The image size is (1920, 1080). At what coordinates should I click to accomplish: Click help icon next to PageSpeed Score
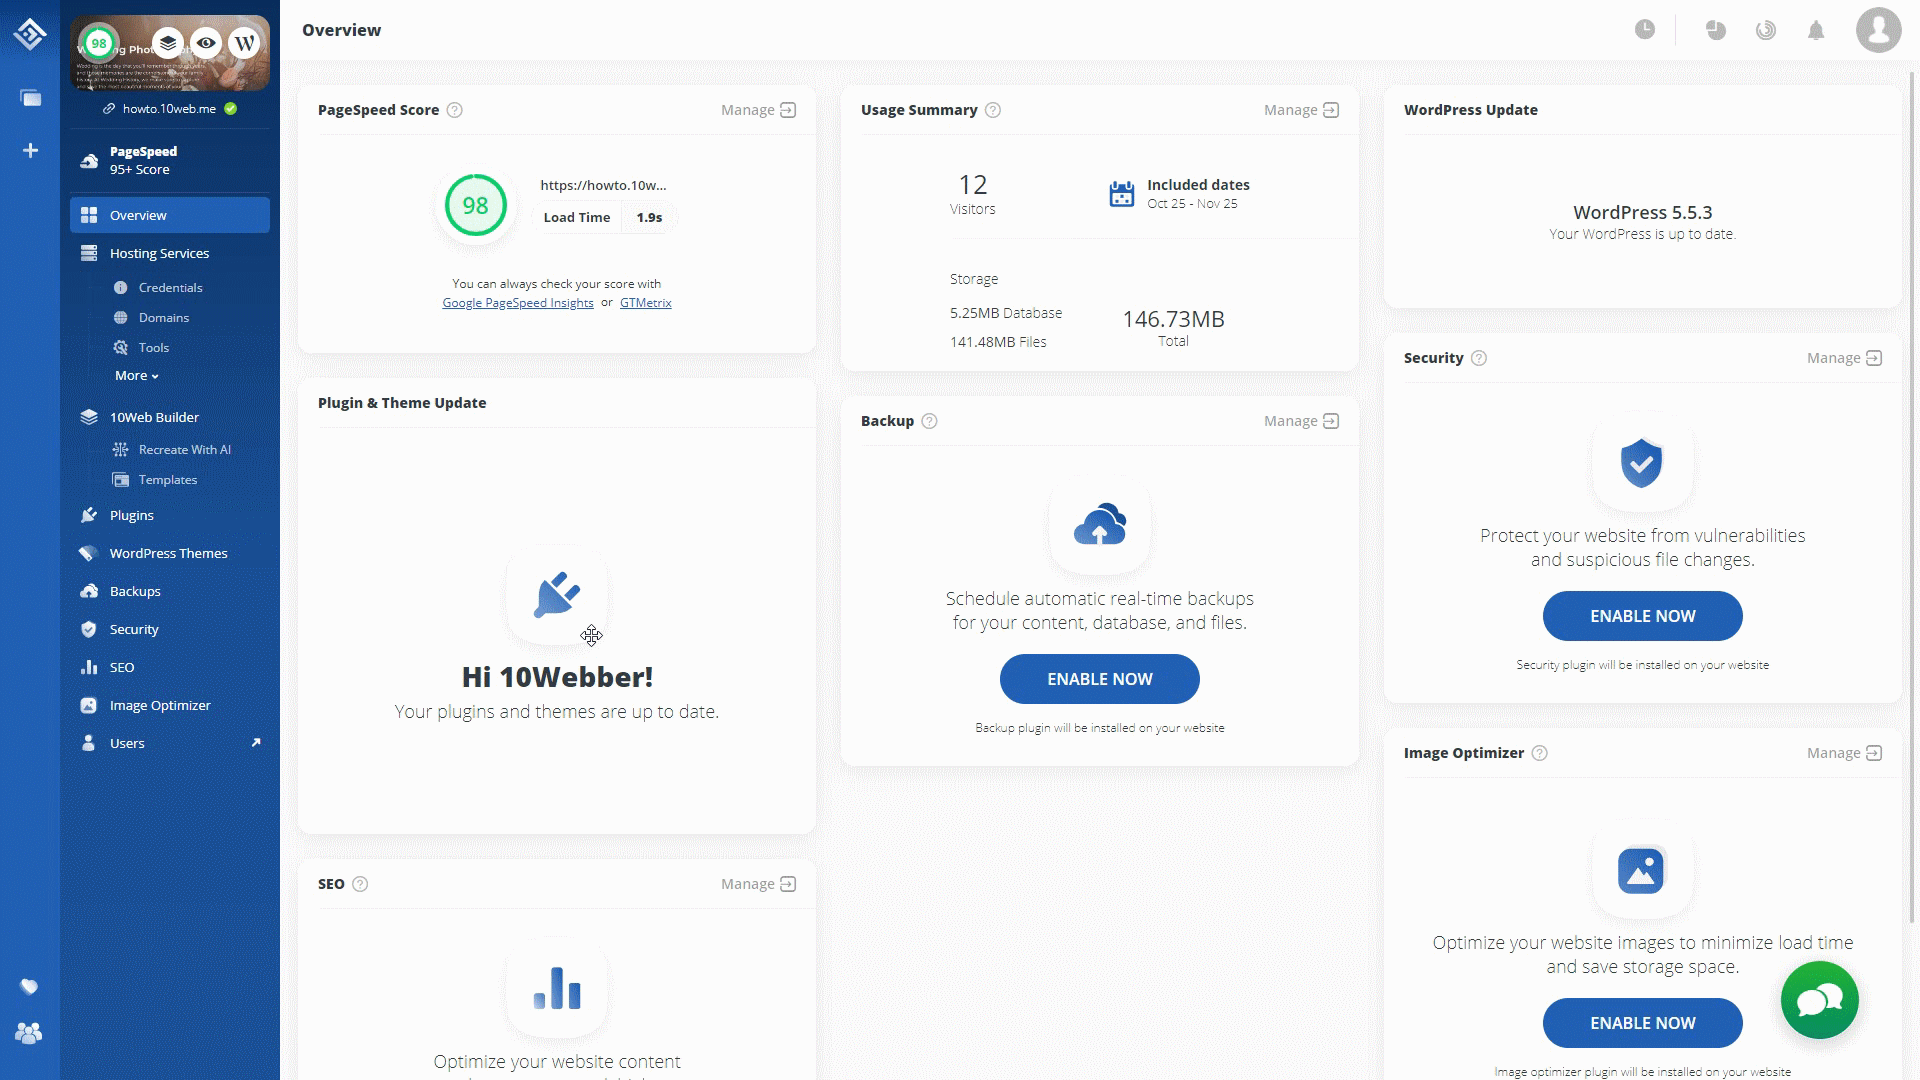[x=455, y=110]
